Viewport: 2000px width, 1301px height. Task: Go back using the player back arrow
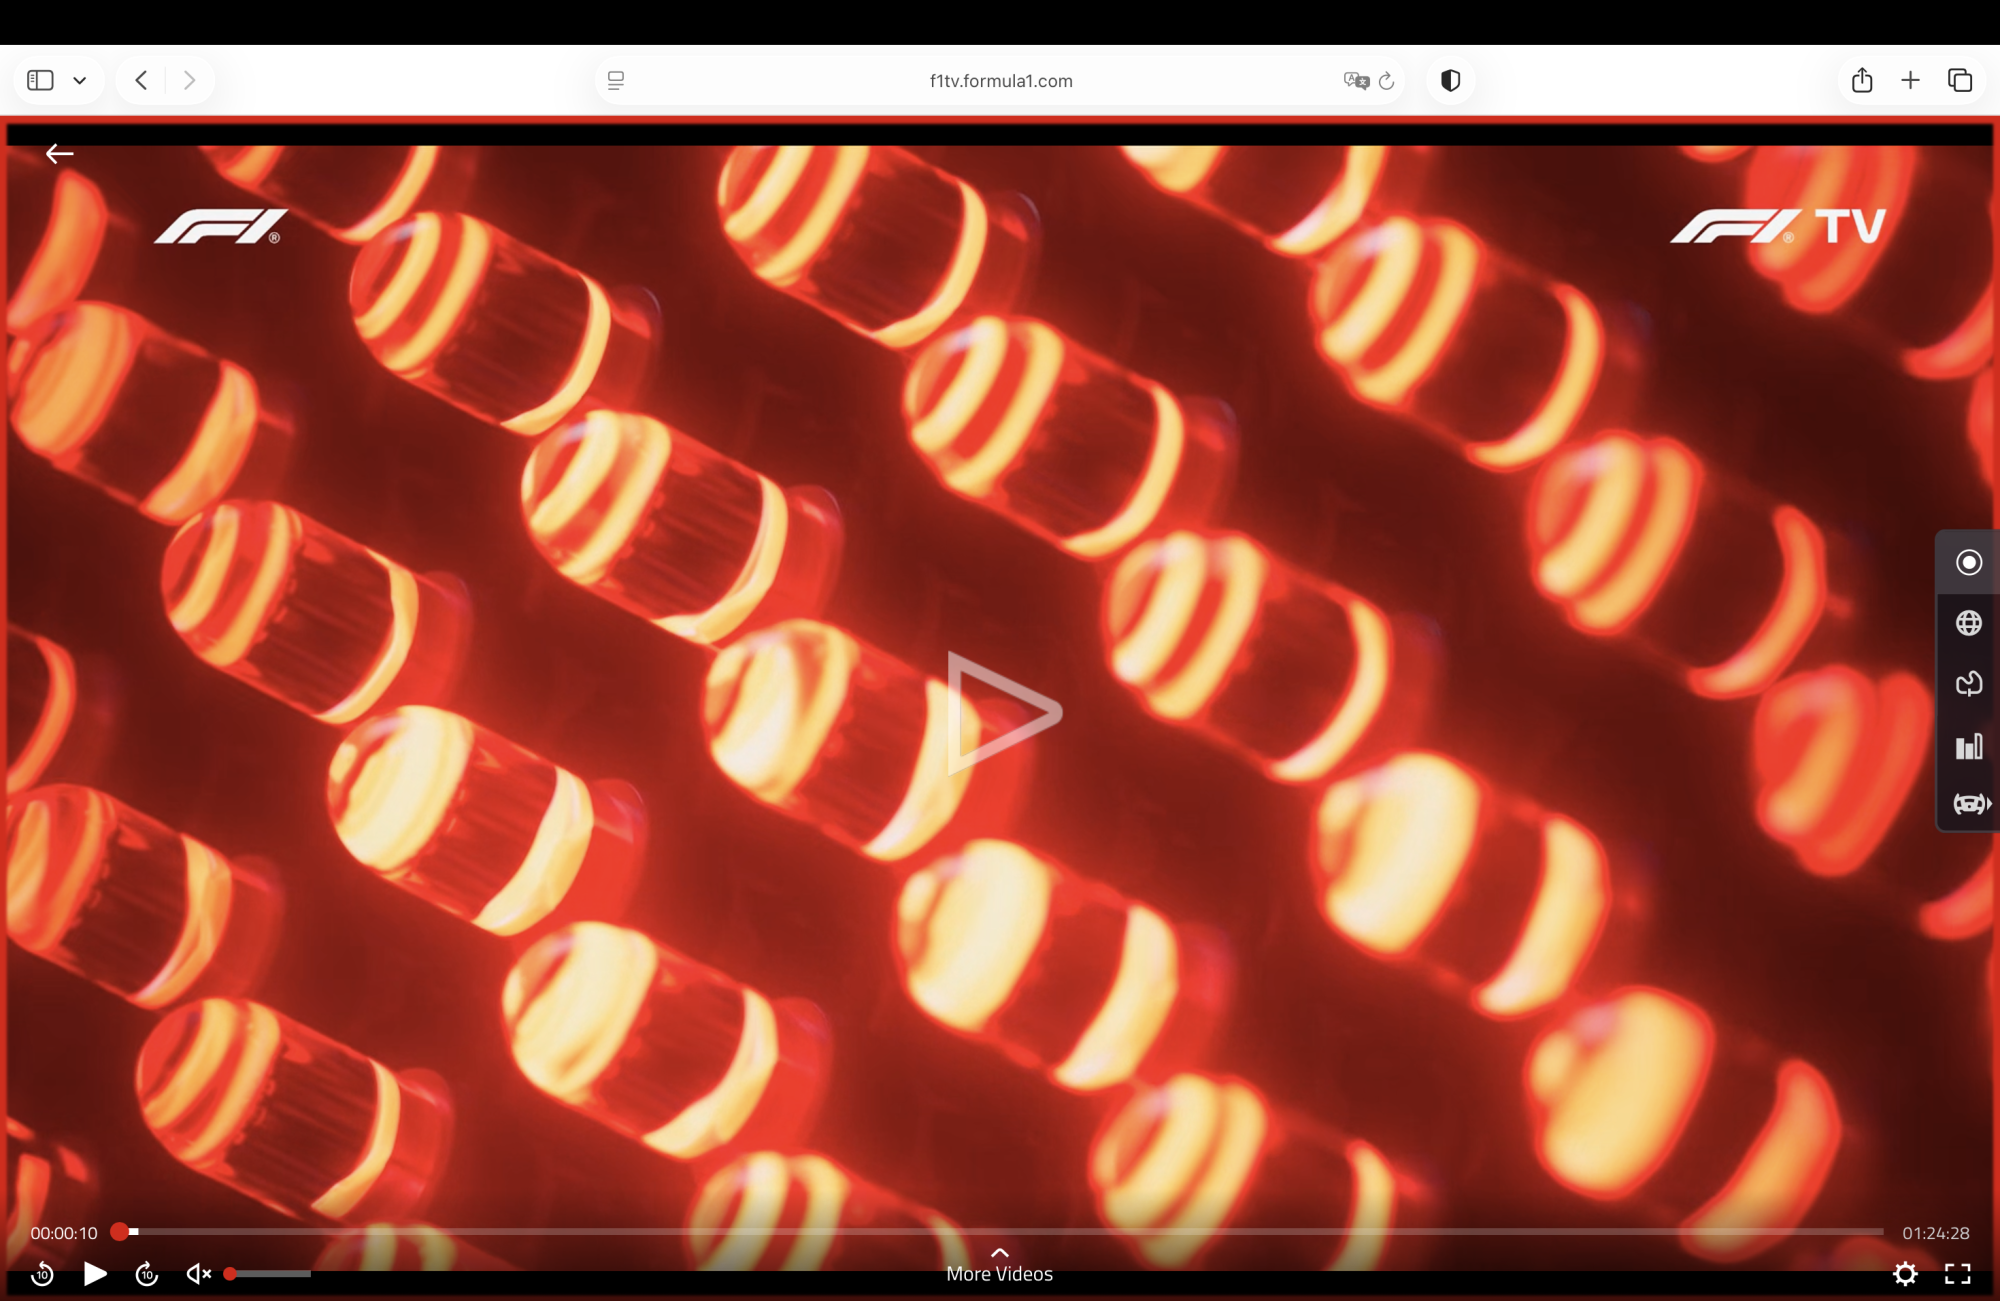pos(60,153)
